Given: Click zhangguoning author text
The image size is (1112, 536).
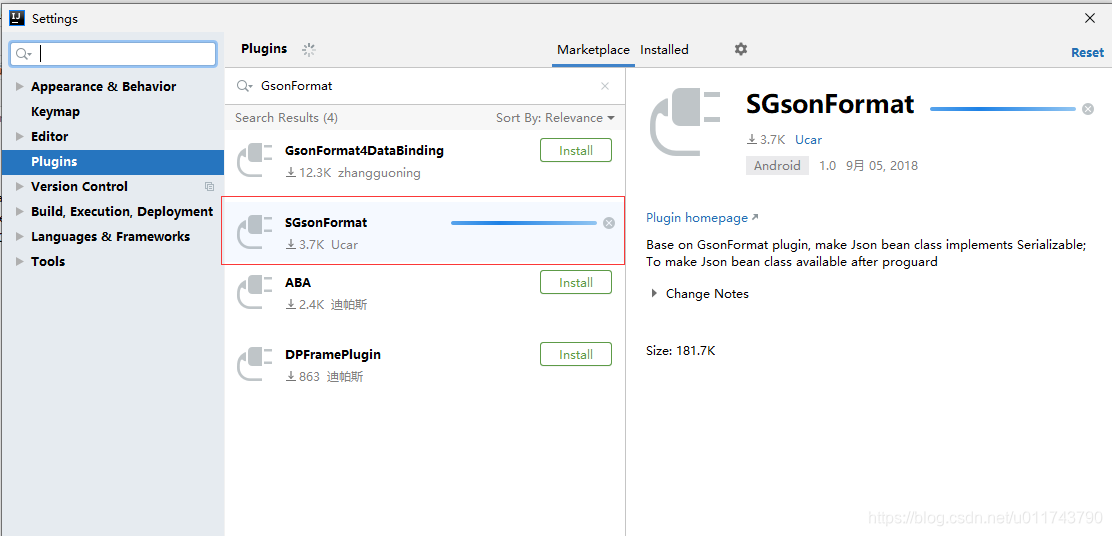Looking at the screenshot, I should (x=379, y=173).
